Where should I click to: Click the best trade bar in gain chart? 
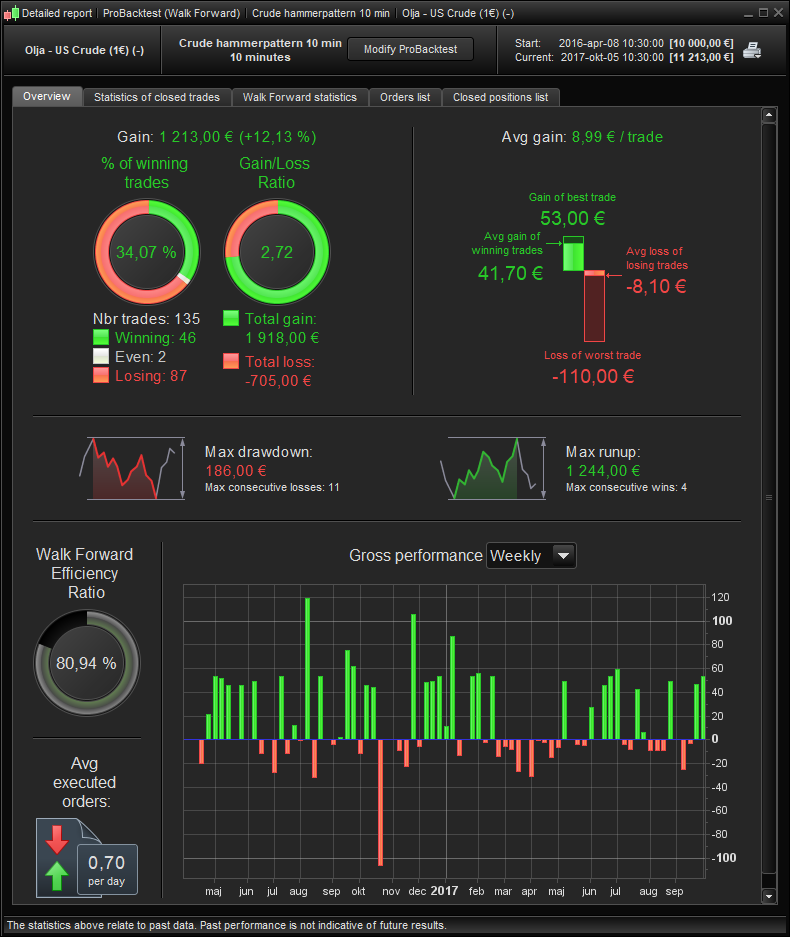574,253
